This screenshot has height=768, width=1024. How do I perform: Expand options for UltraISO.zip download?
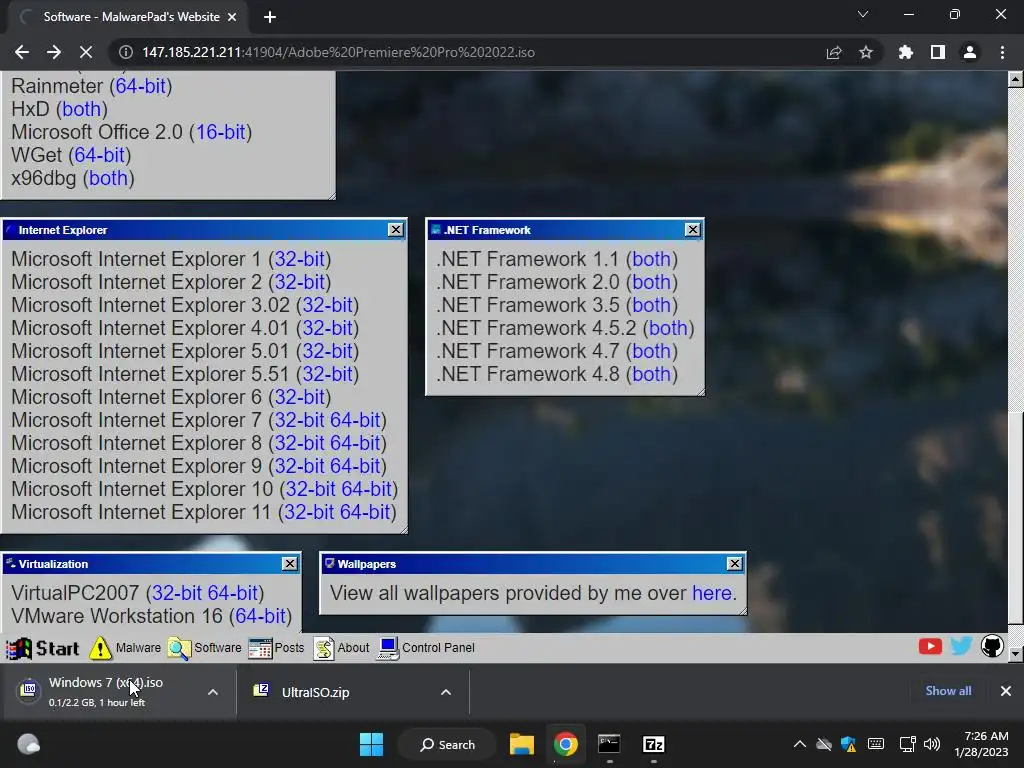click(446, 692)
